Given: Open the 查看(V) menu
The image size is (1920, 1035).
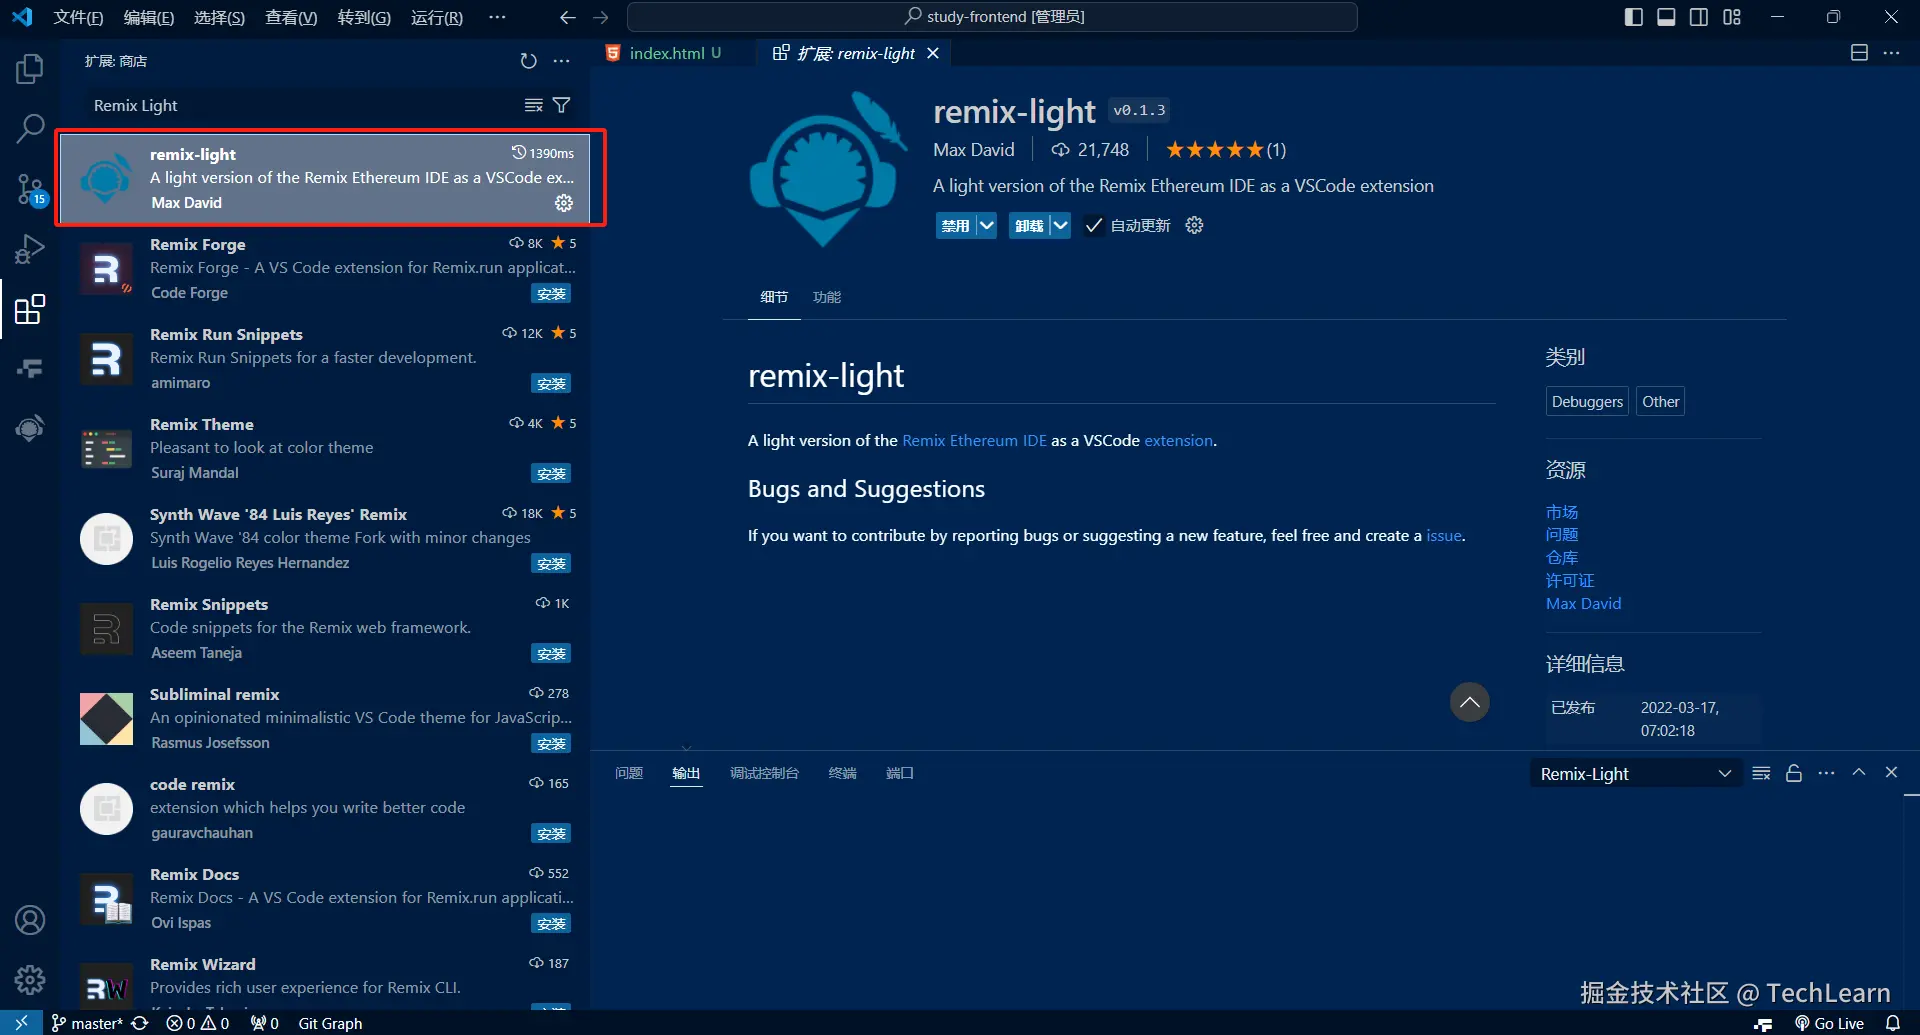Looking at the screenshot, I should pyautogui.click(x=291, y=17).
